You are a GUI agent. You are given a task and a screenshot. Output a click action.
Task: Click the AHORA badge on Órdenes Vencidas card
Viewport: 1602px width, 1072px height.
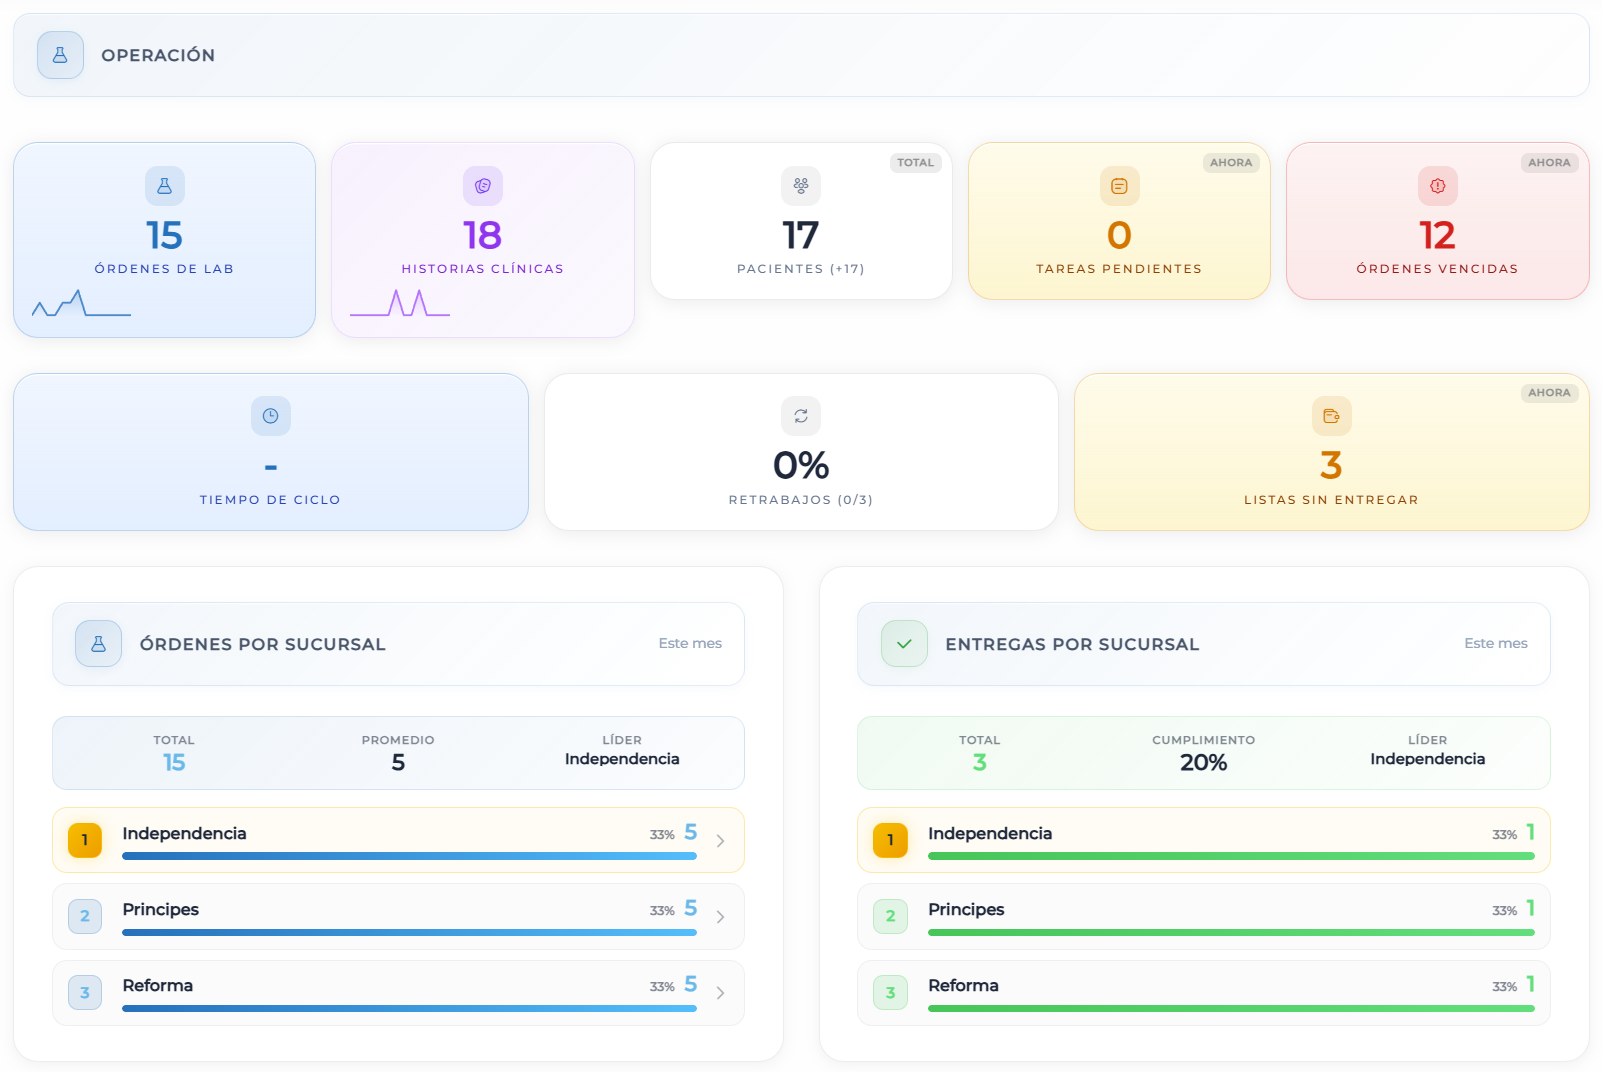pos(1549,163)
